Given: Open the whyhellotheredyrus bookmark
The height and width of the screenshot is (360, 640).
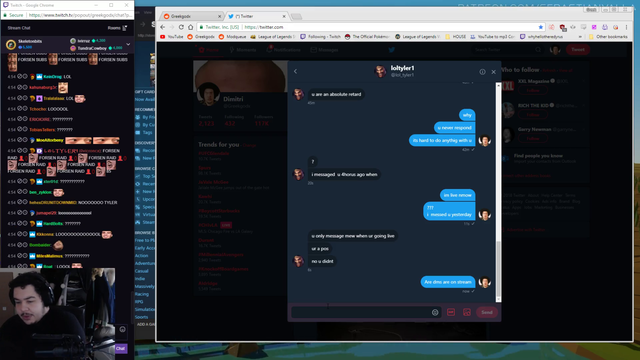Looking at the screenshot, I should click(x=541, y=37).
